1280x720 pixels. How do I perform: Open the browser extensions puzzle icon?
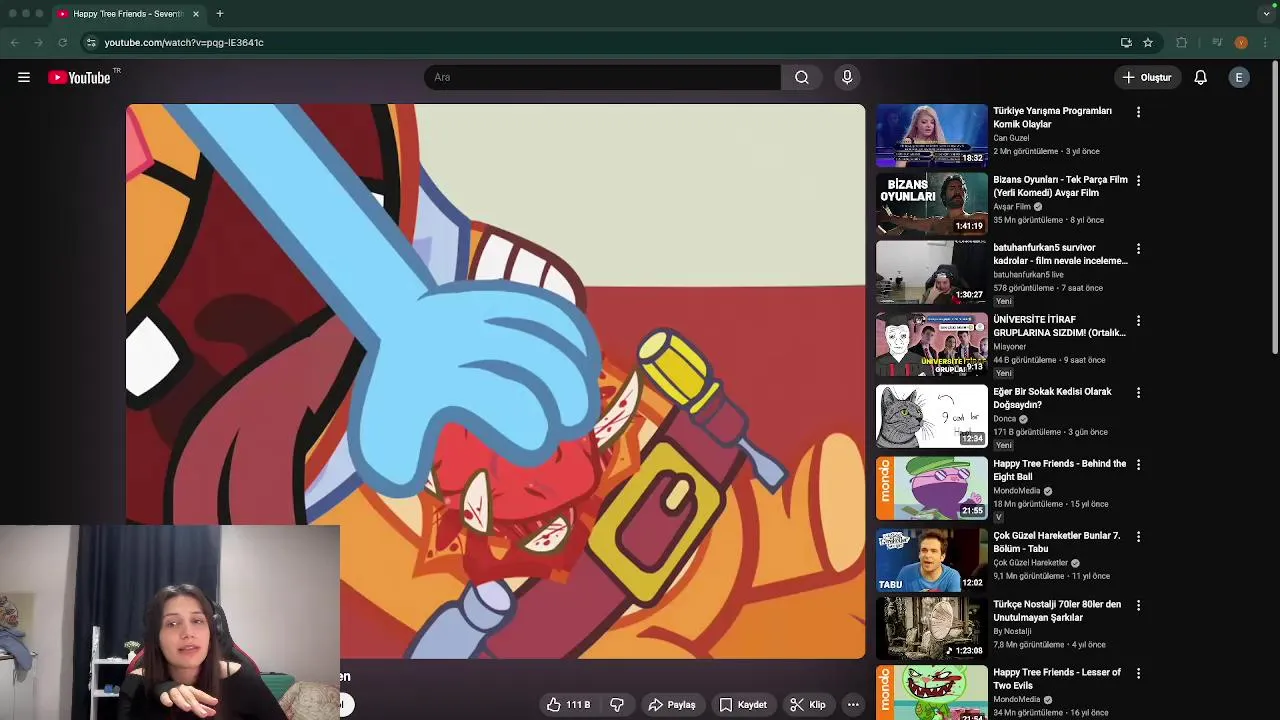click(x=1182, y=42)
